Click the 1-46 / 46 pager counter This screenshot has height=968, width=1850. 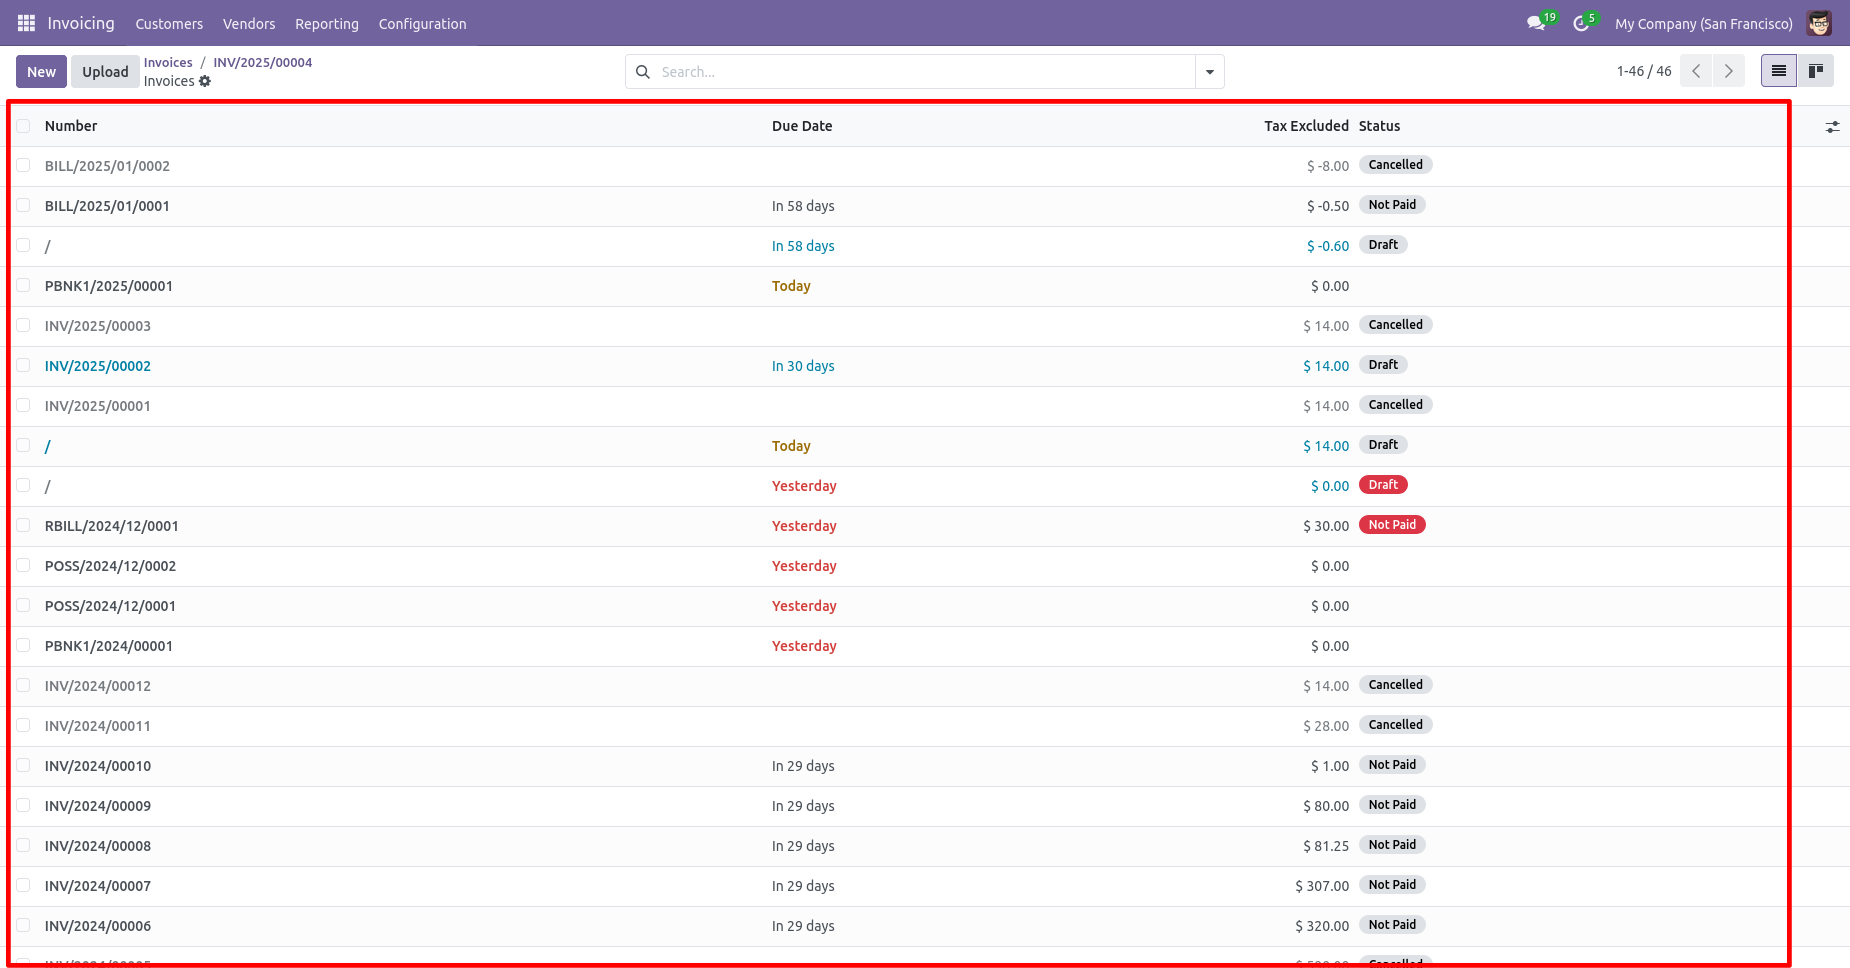(x=1644, y=71)
